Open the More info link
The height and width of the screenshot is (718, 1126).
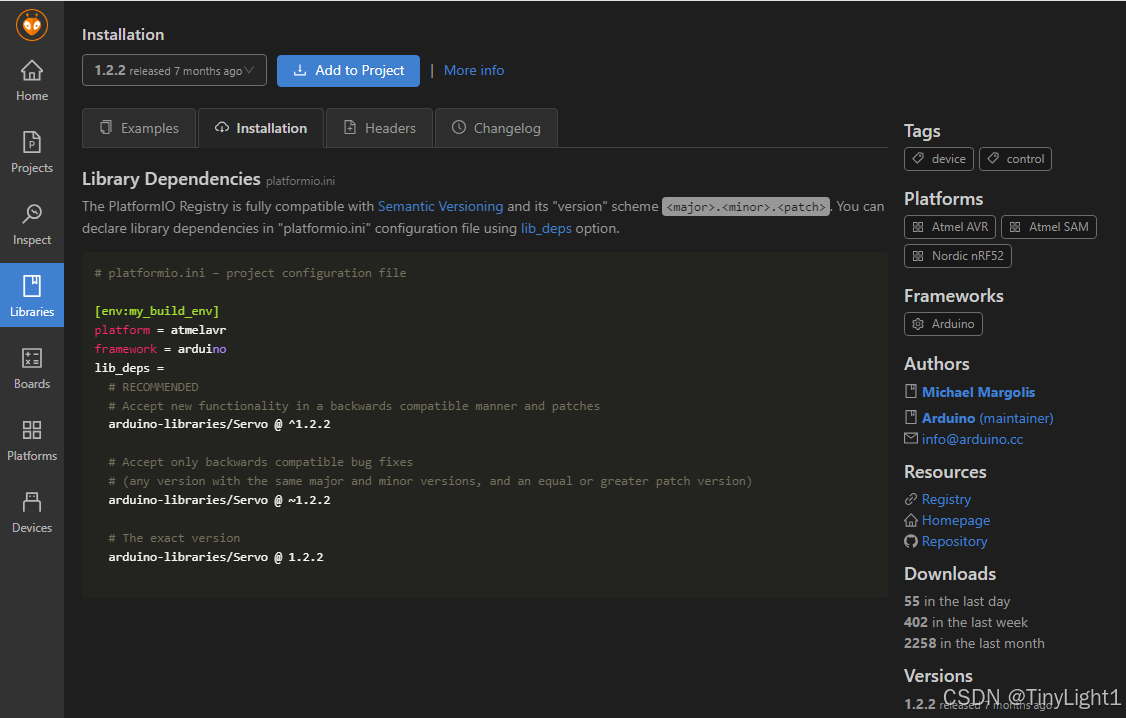point(474,70)
